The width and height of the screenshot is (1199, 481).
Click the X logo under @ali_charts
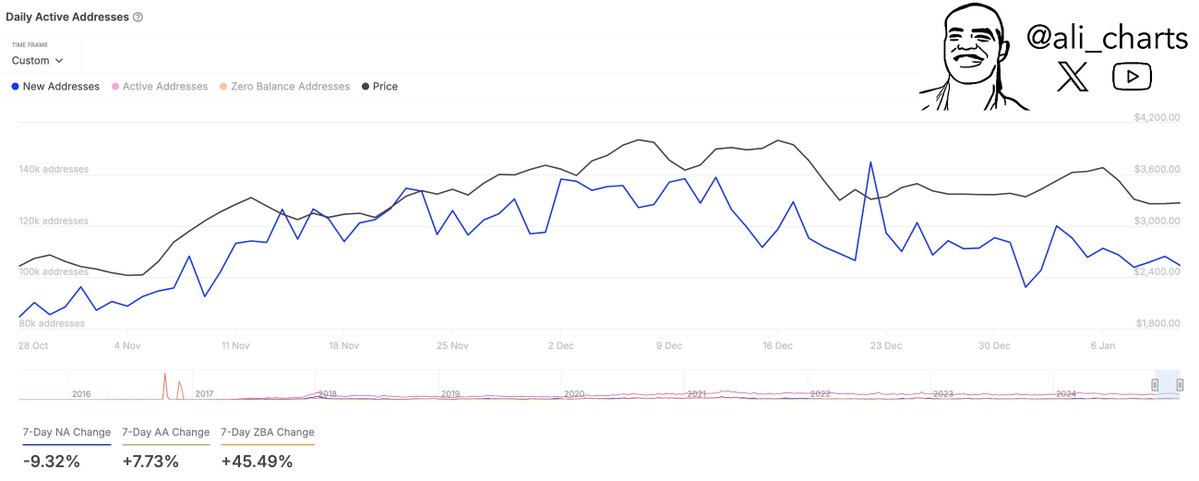1071,77
